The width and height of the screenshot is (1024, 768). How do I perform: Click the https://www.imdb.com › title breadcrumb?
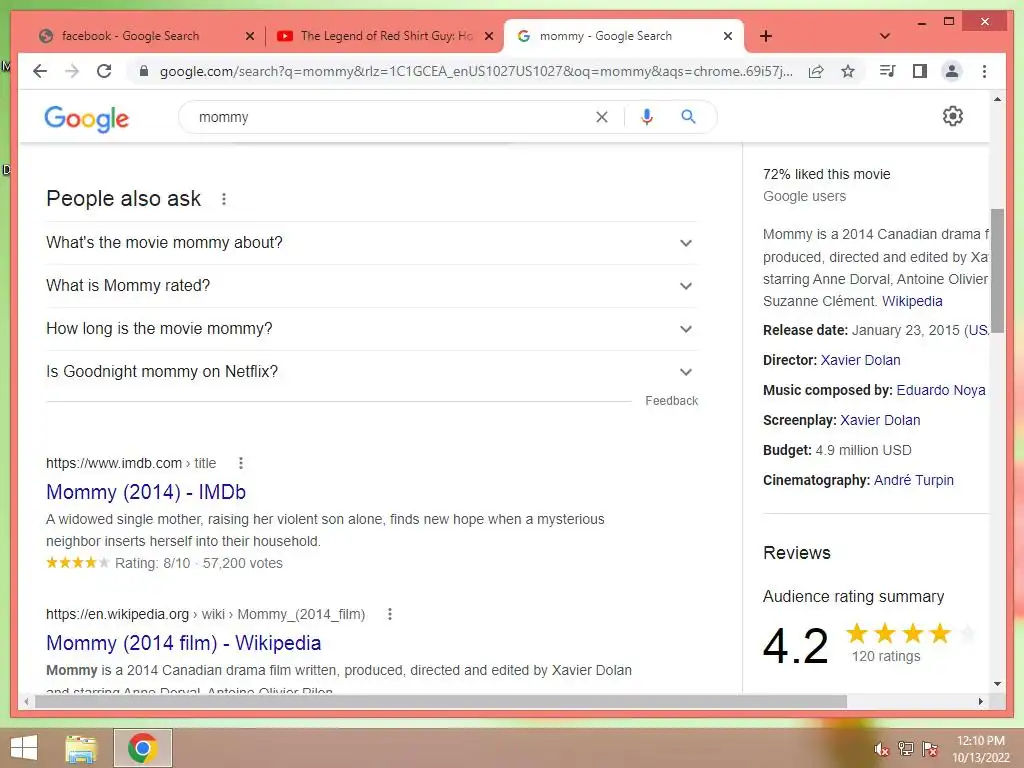131,463
